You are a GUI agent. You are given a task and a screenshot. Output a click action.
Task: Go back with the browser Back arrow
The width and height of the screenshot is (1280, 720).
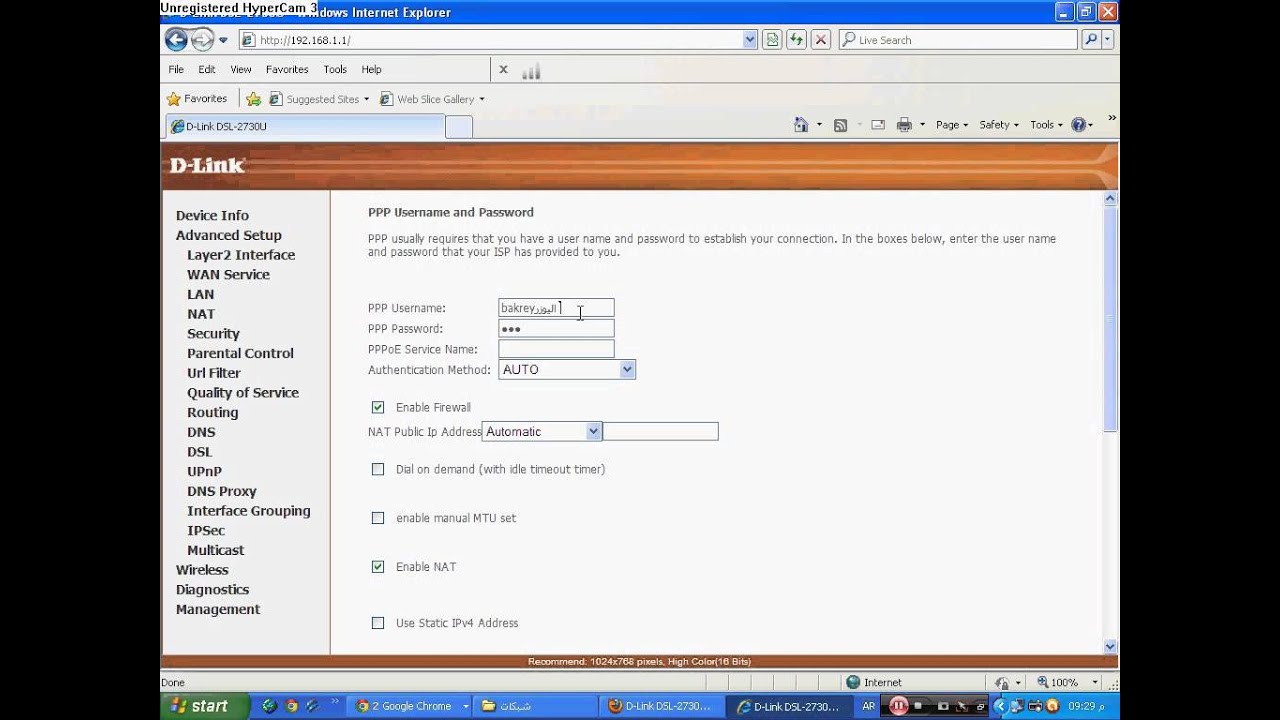pos(176,40)
